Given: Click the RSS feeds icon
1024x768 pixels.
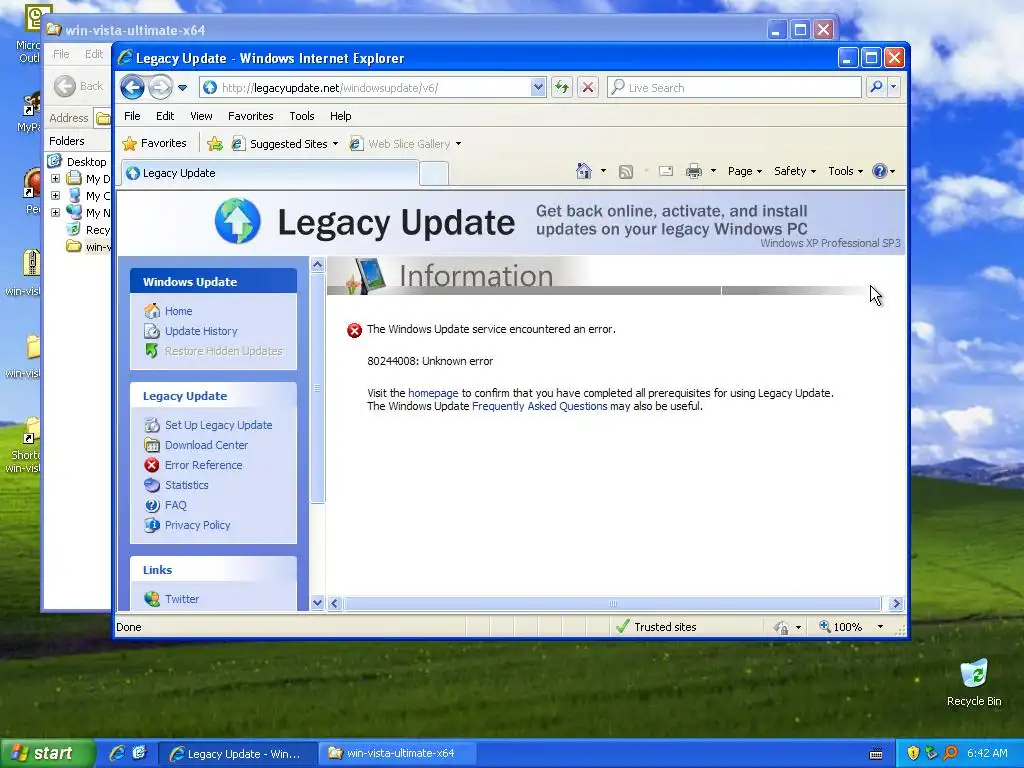Looking at the screenshot, I should tap(626, 171).
